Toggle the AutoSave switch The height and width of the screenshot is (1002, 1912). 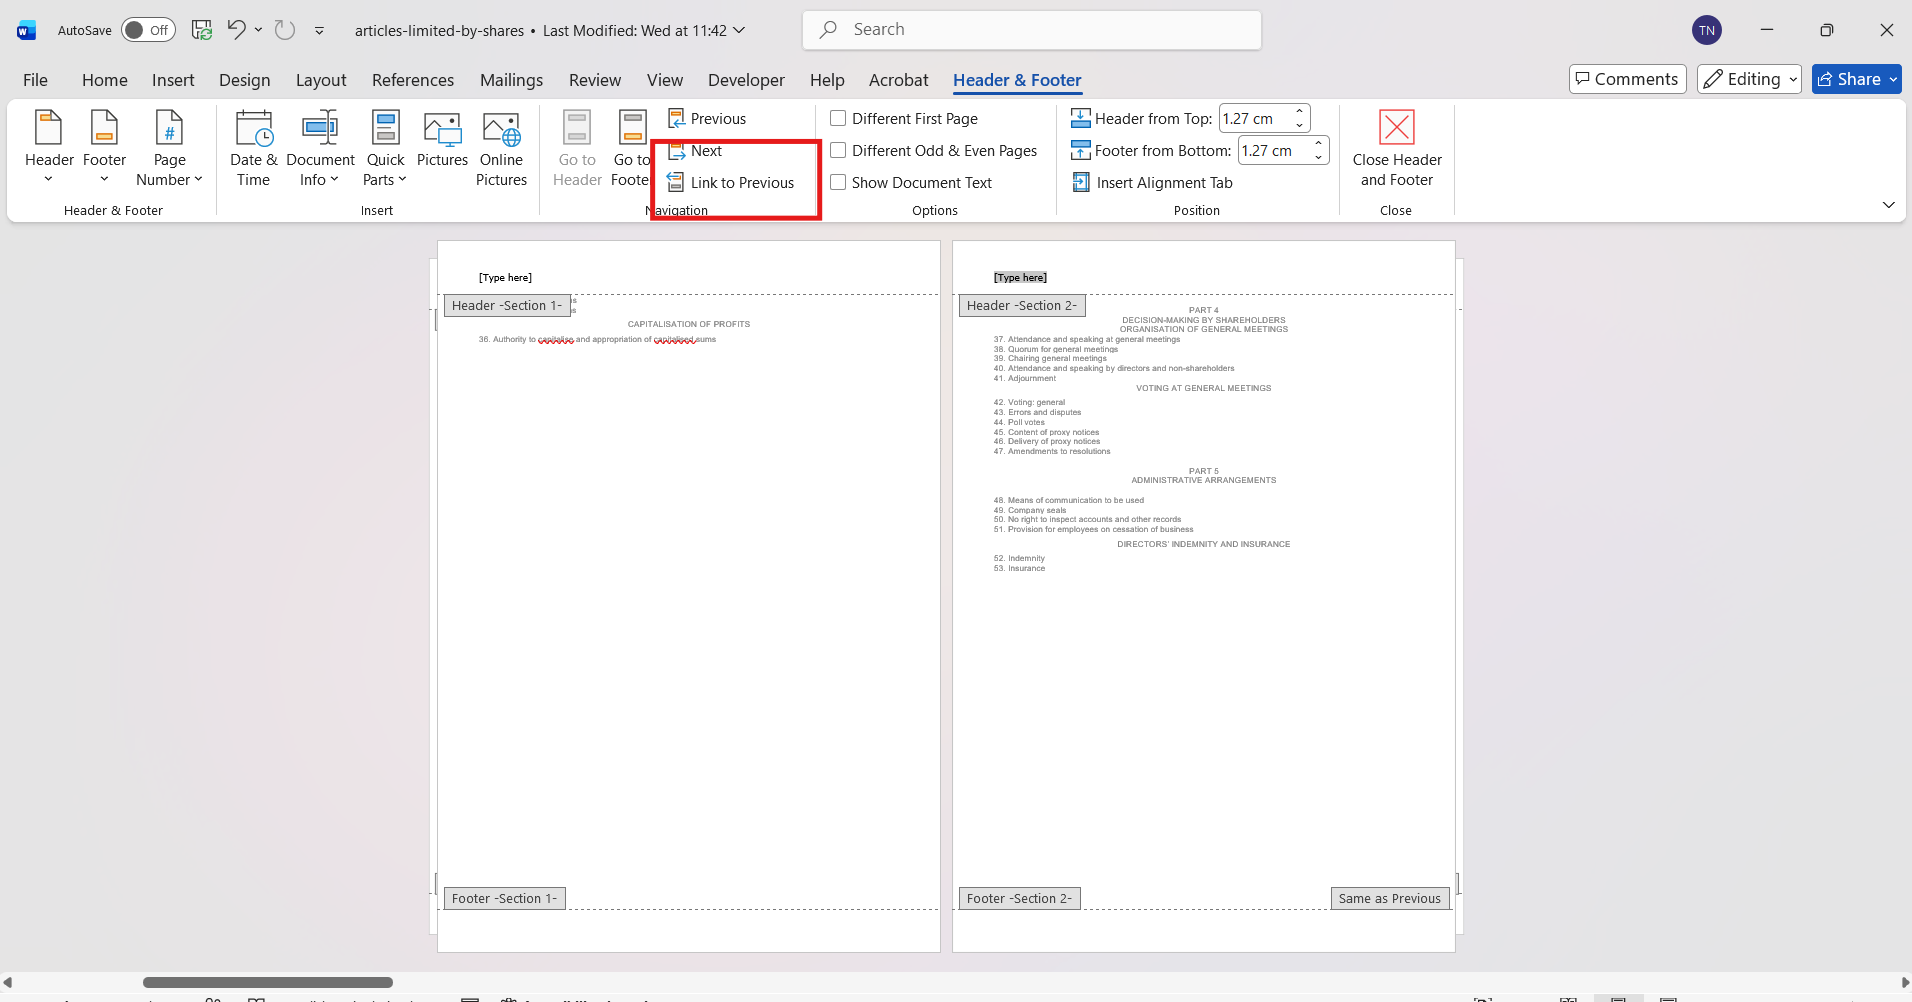(x=148, y=30)
